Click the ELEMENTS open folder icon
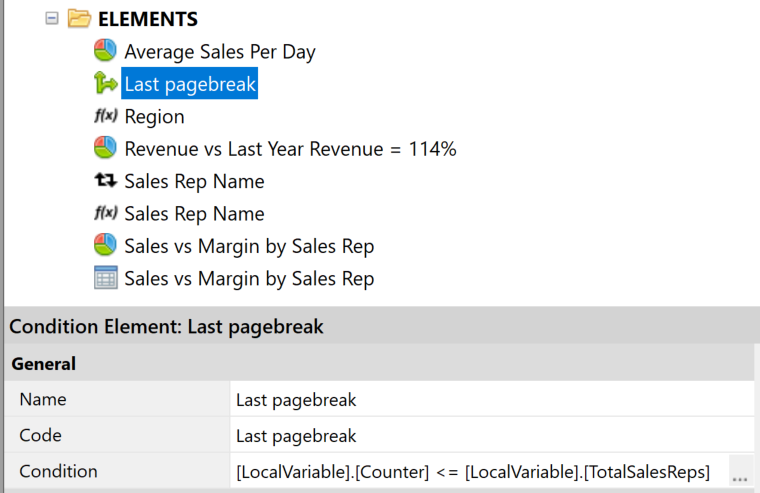Viewport: 760px width, 493px height. coord(80,19)
